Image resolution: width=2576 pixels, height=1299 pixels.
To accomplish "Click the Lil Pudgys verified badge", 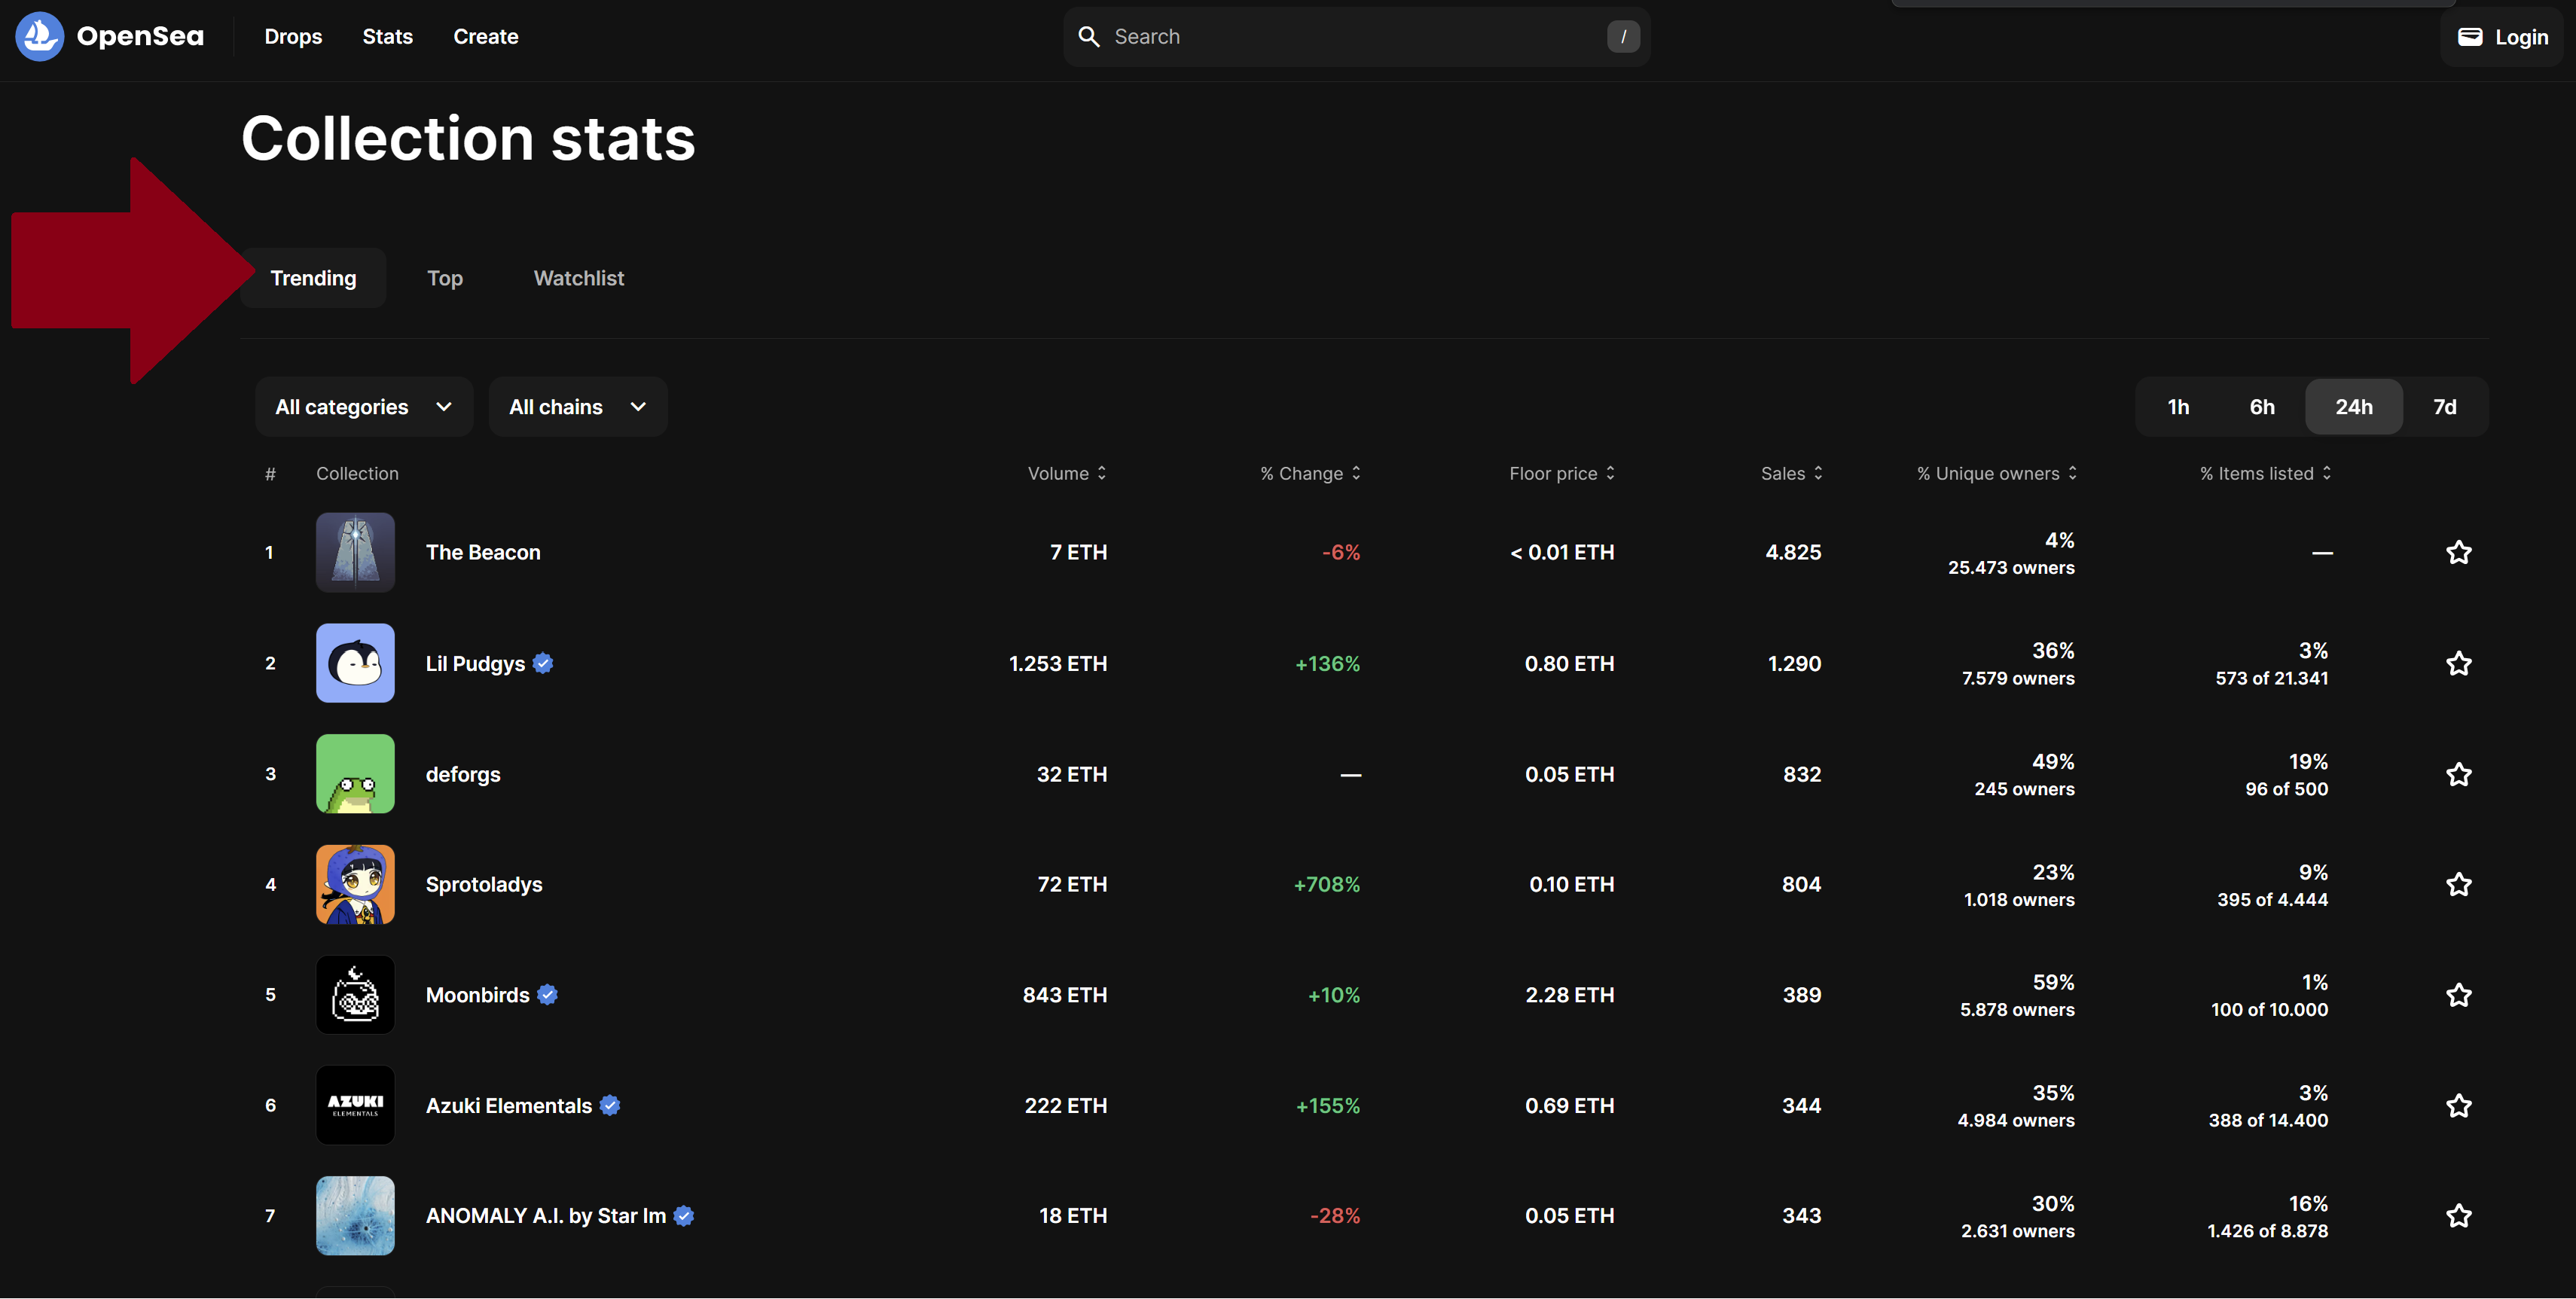I will coord(543,663).
